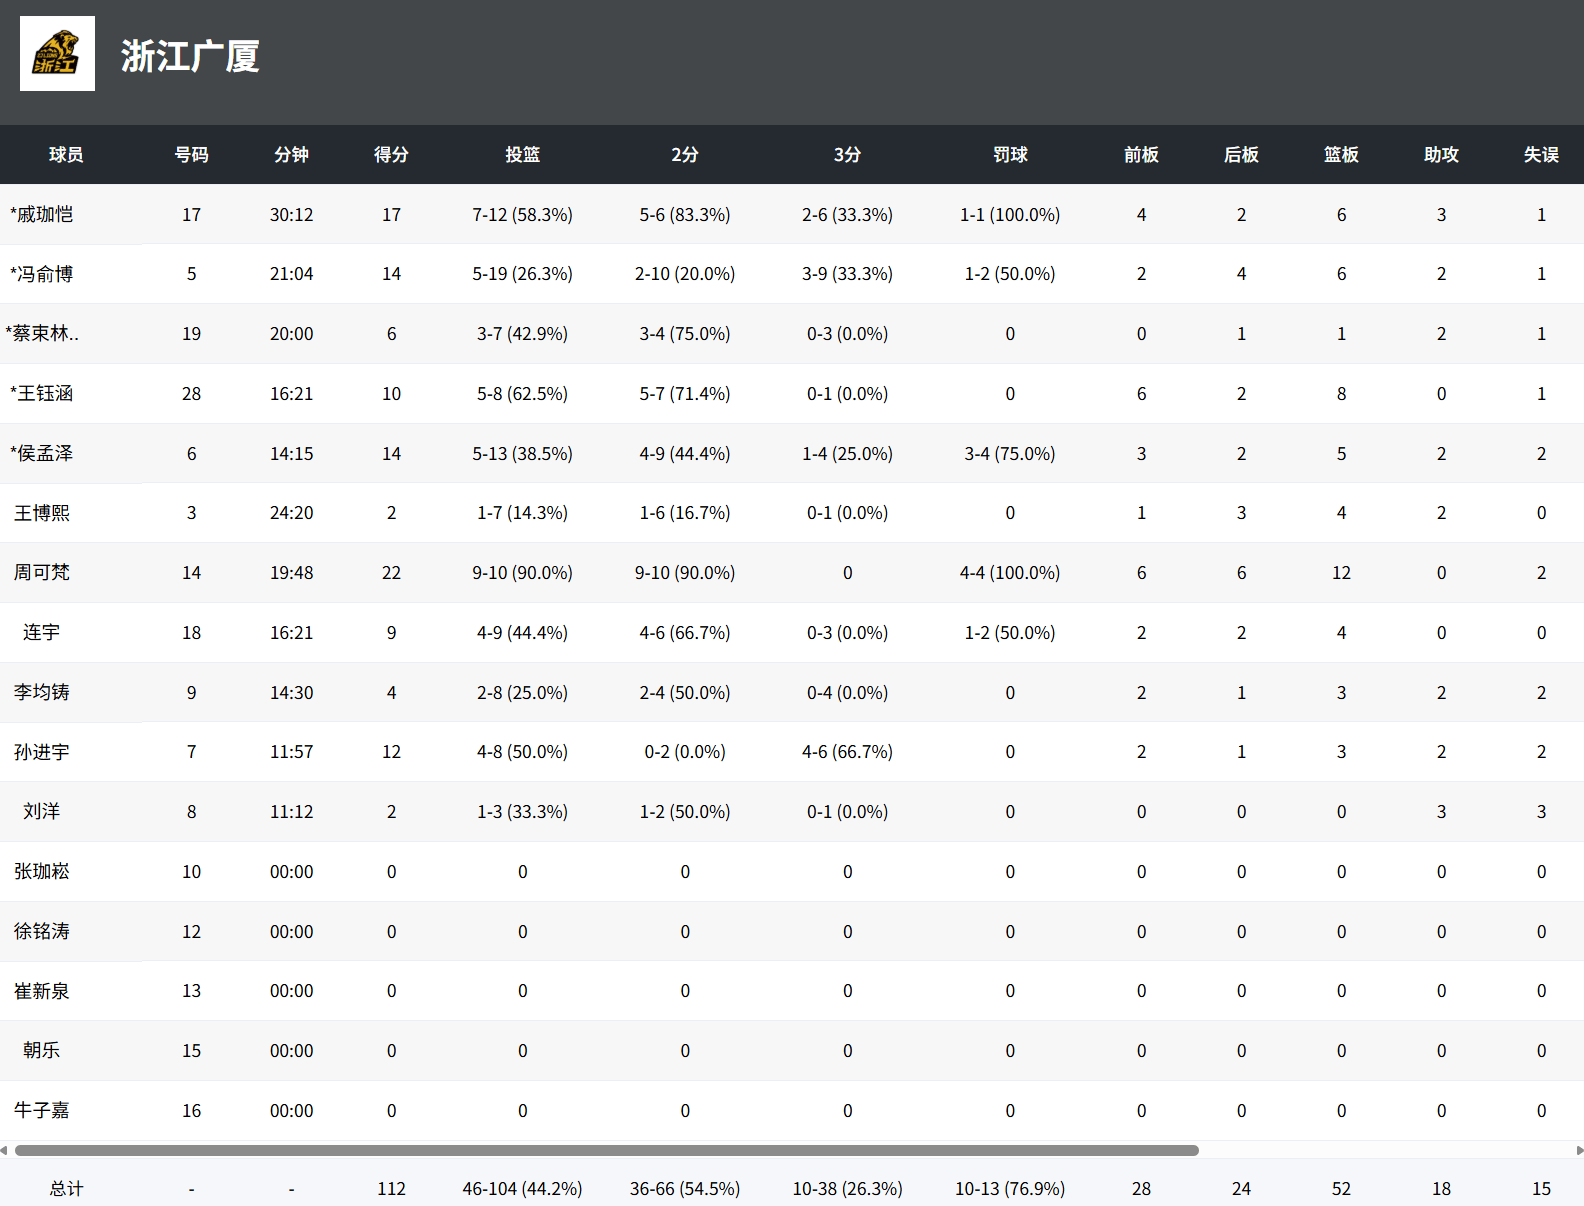Click the 篮板 column header

click(1341, 154)
